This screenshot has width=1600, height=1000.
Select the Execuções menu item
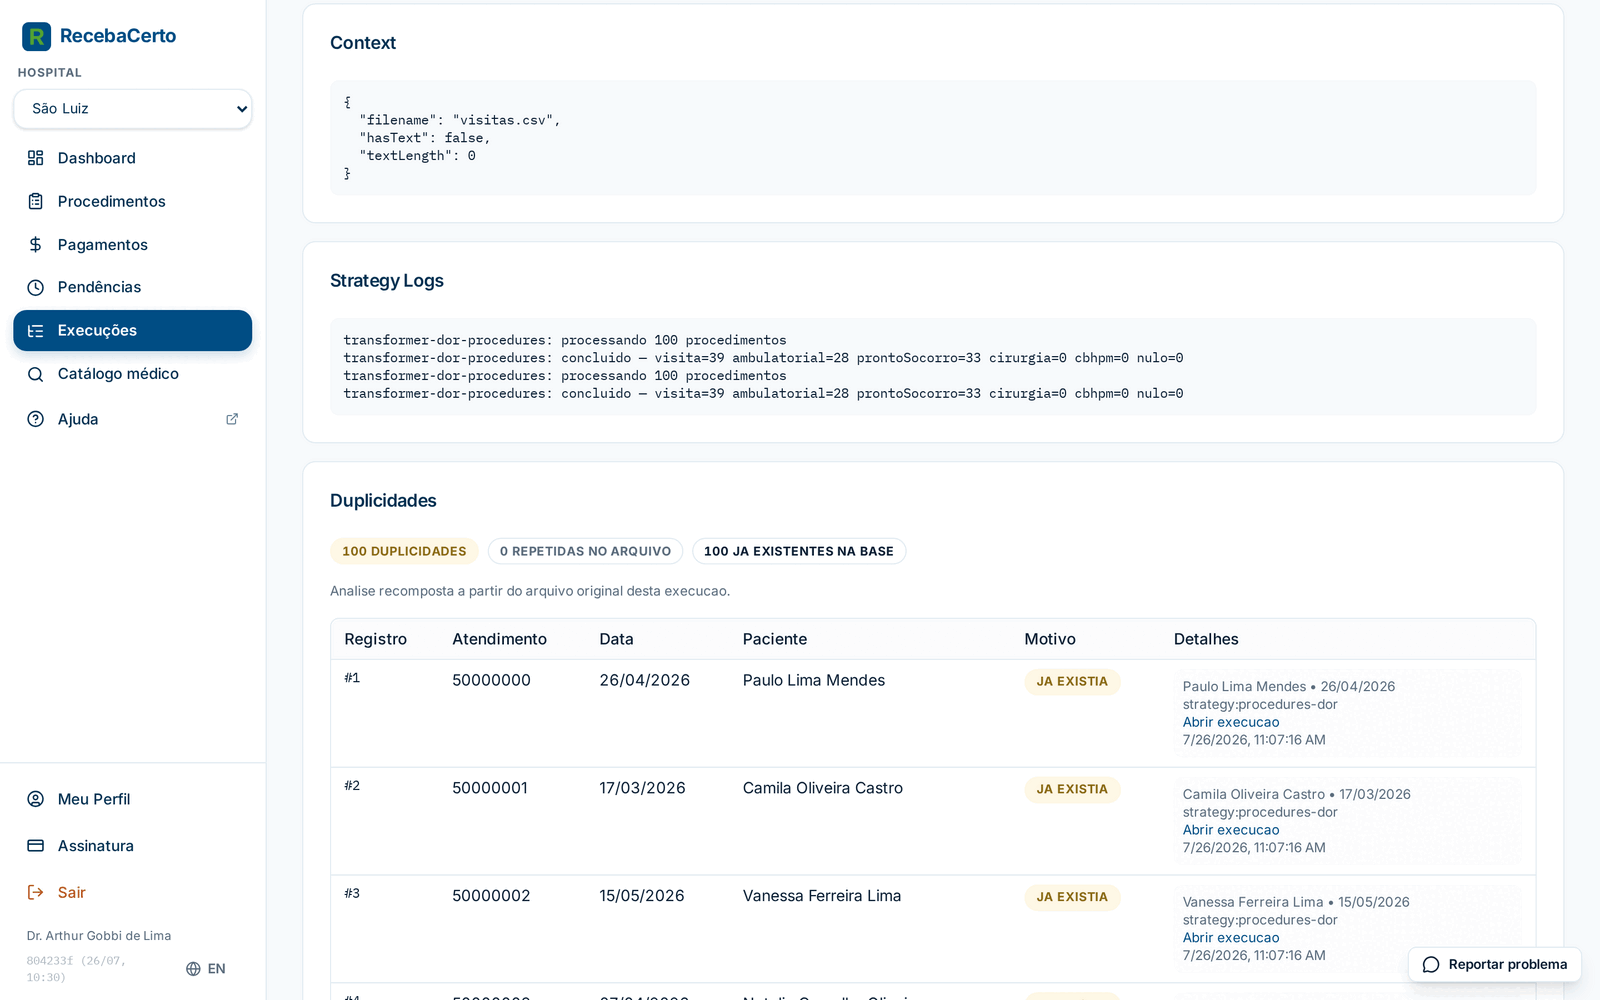tap(133, 331)
